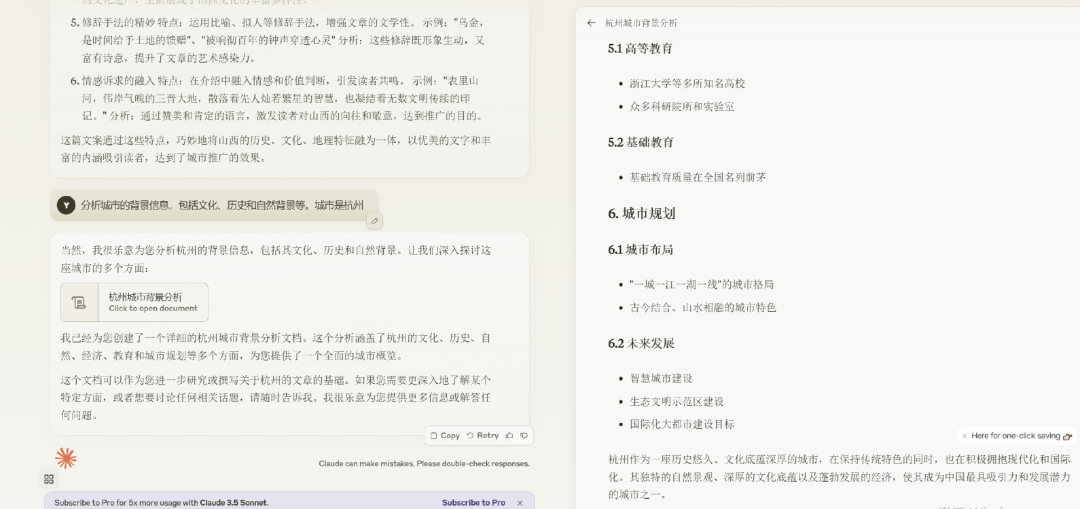
Task: Click bullet 古今结合、山水相融的城市特色
Action: click(x=702, y=308)
